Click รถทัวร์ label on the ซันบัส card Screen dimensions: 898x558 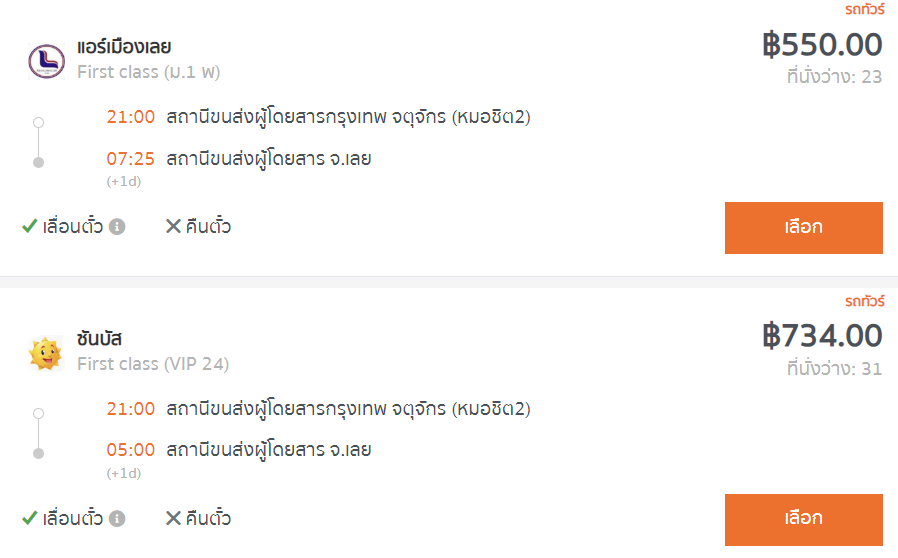tap(865, 301)
